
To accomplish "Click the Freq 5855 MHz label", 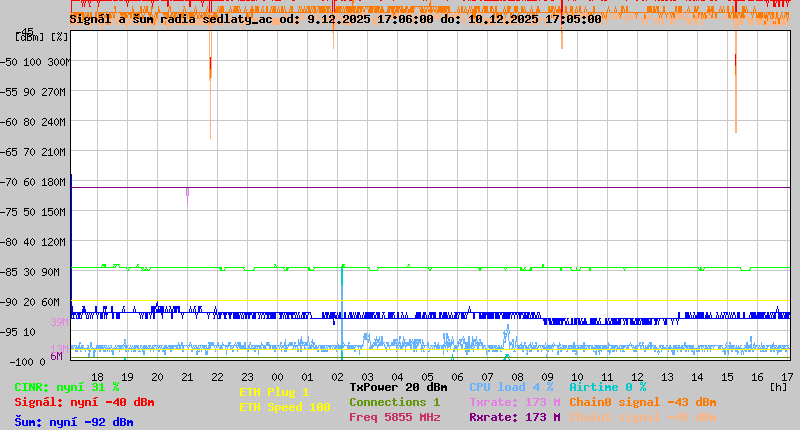I will pyautogui.click(x=394, y=417).
